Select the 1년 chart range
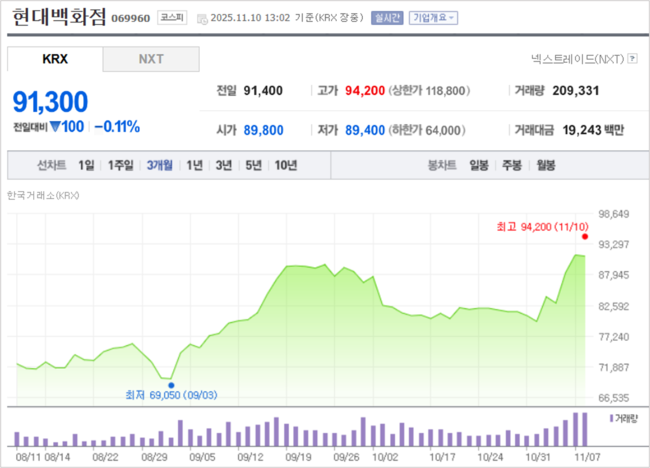 [195, 165]
